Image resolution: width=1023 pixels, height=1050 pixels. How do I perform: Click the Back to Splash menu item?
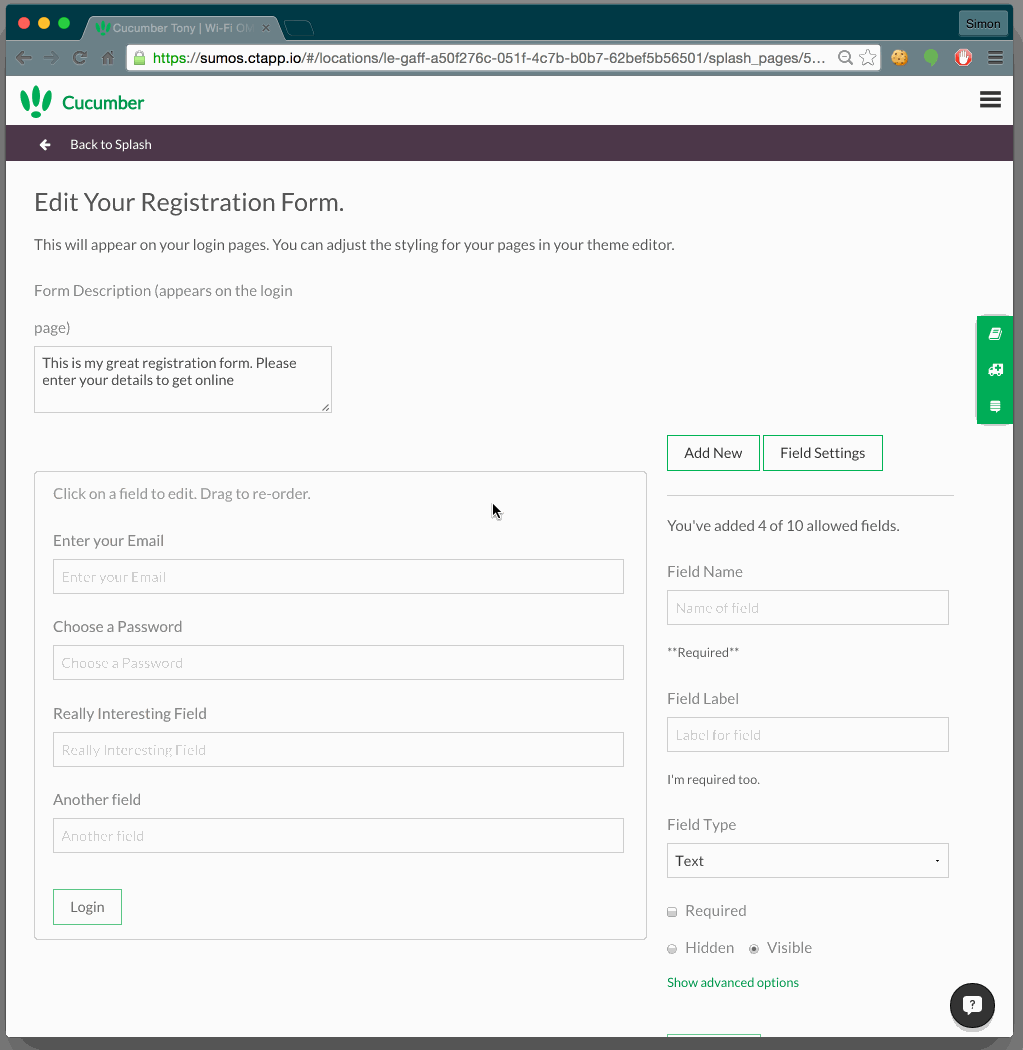[x=110, y=144]
